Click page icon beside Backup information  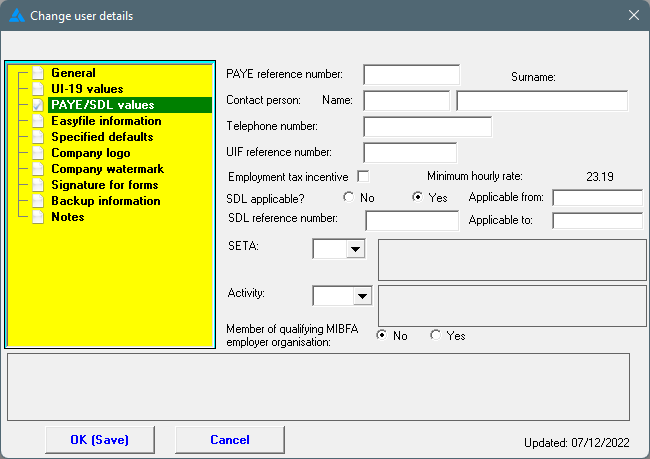pos(38,201)
